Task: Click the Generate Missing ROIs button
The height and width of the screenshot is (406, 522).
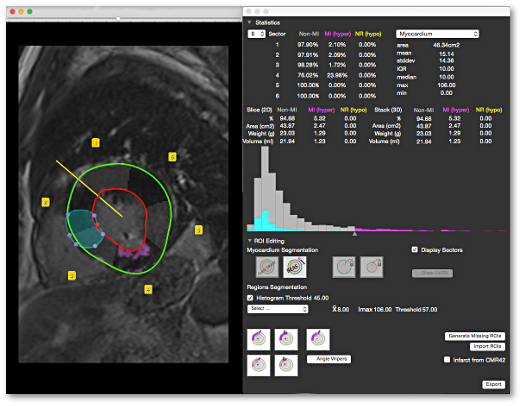Action: tap(475, 336)
